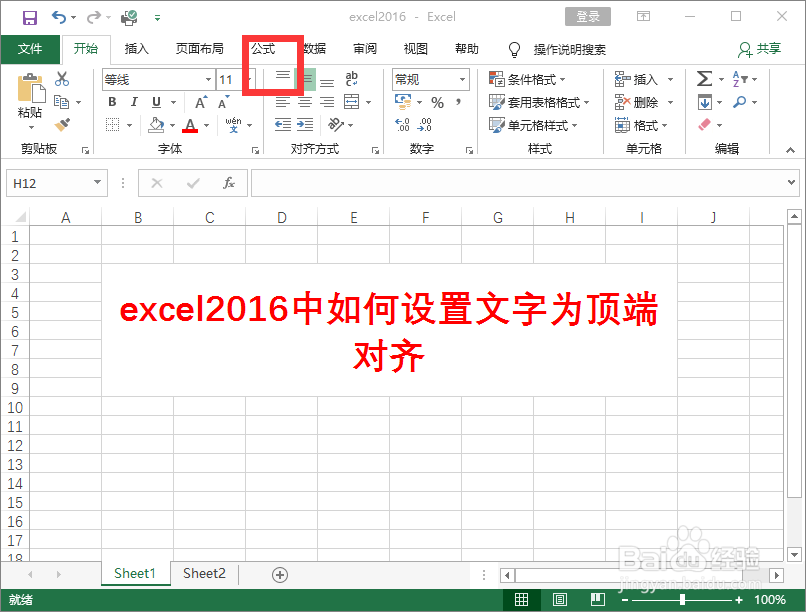Open the 页面布局 Page Layout tab
806x612 pixels.
(x=200, y=49)
